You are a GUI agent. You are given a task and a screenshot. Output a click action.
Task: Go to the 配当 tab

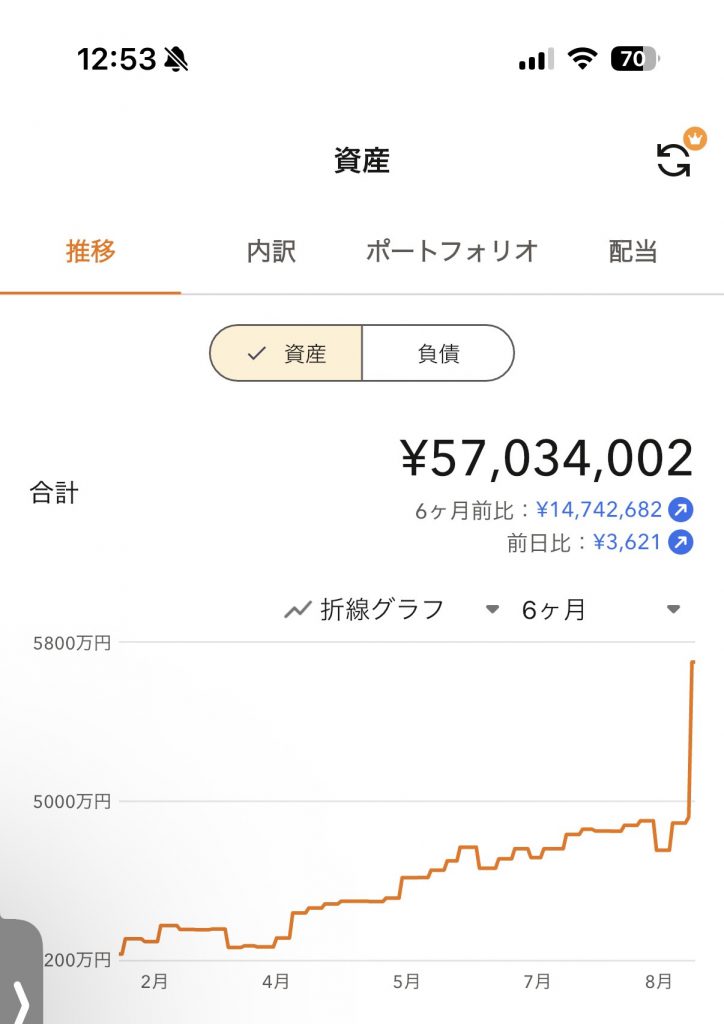coord(633,251)
